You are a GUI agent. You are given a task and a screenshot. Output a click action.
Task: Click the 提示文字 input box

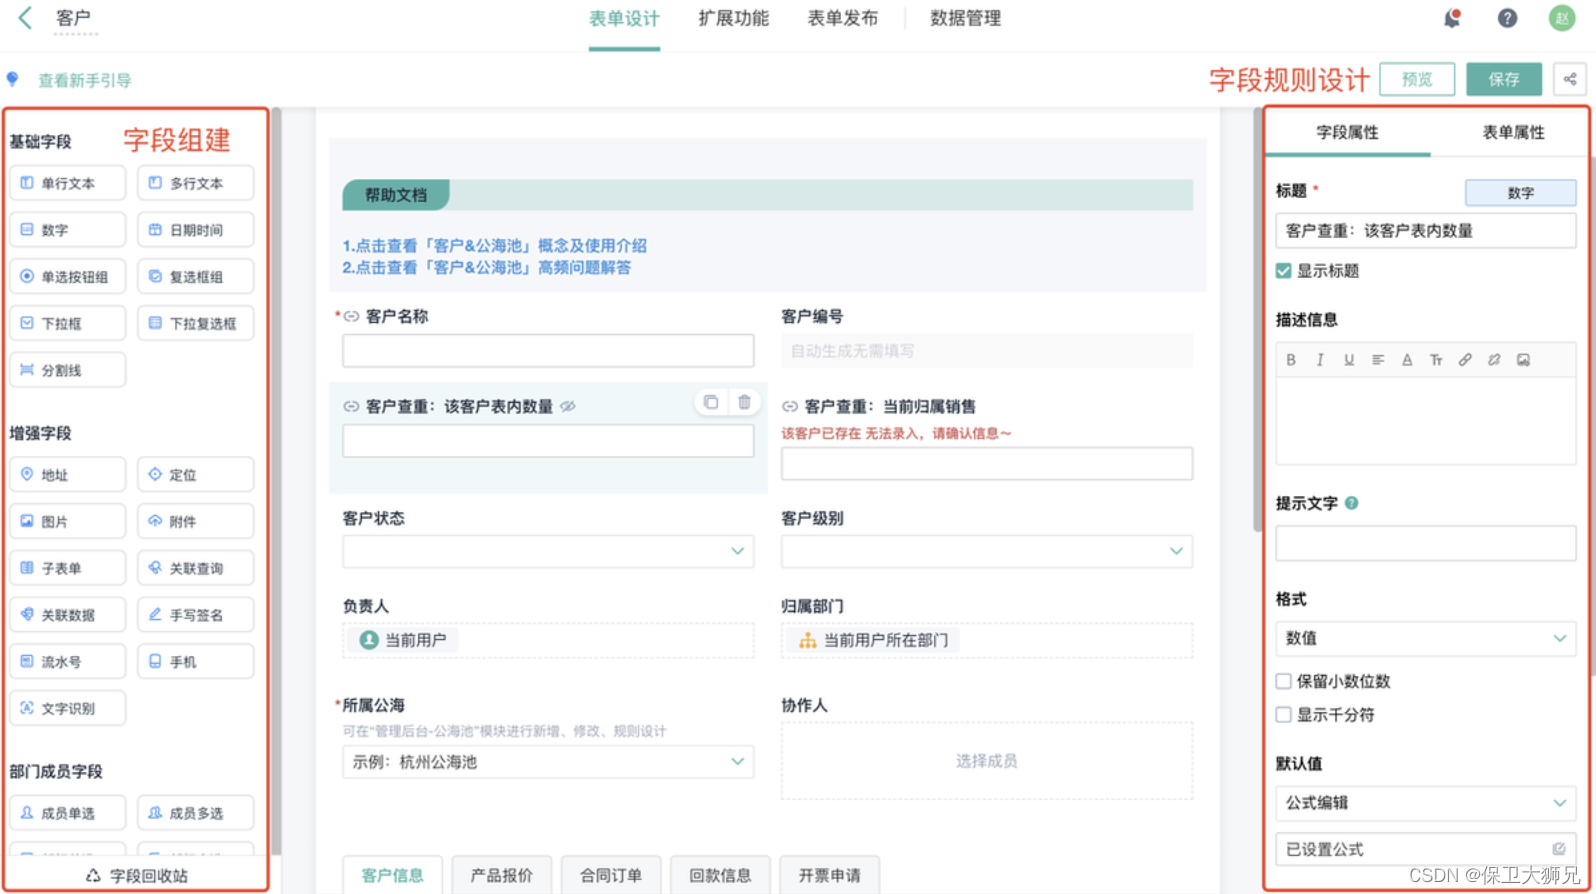click(x=1426, y=544)
